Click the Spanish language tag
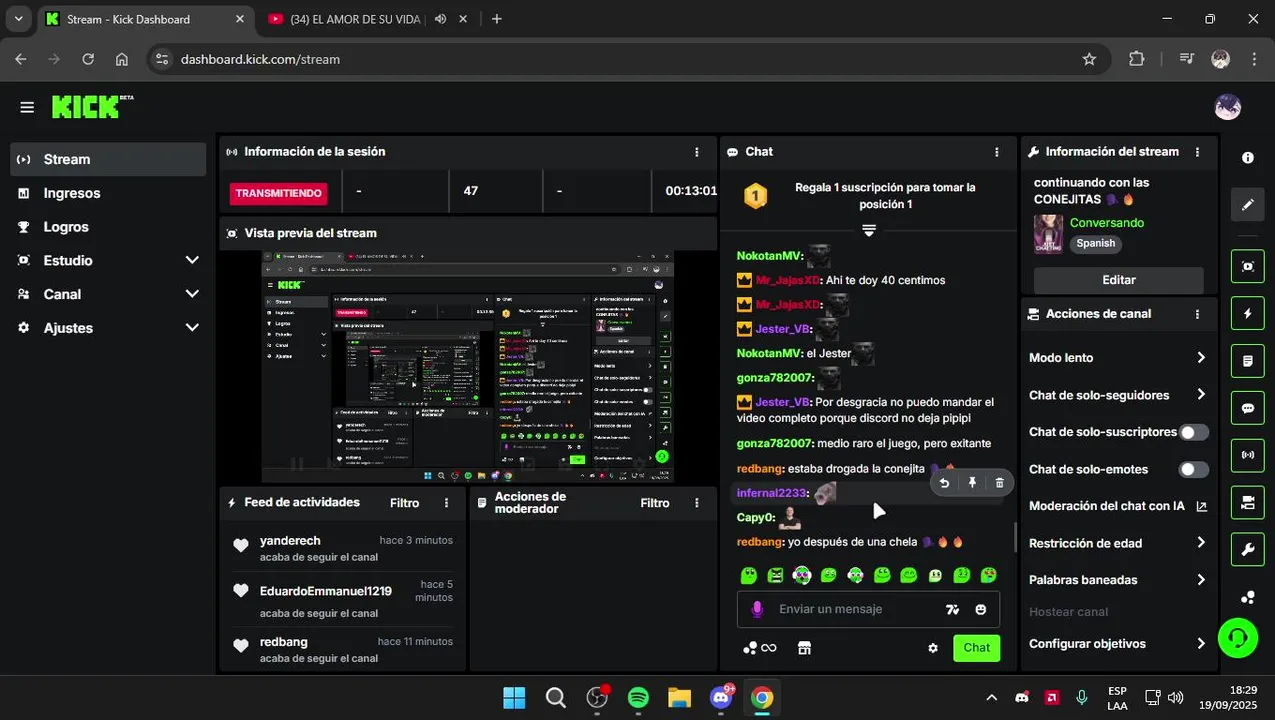Screen dimensions: 1275x720 pos(1095,243)
